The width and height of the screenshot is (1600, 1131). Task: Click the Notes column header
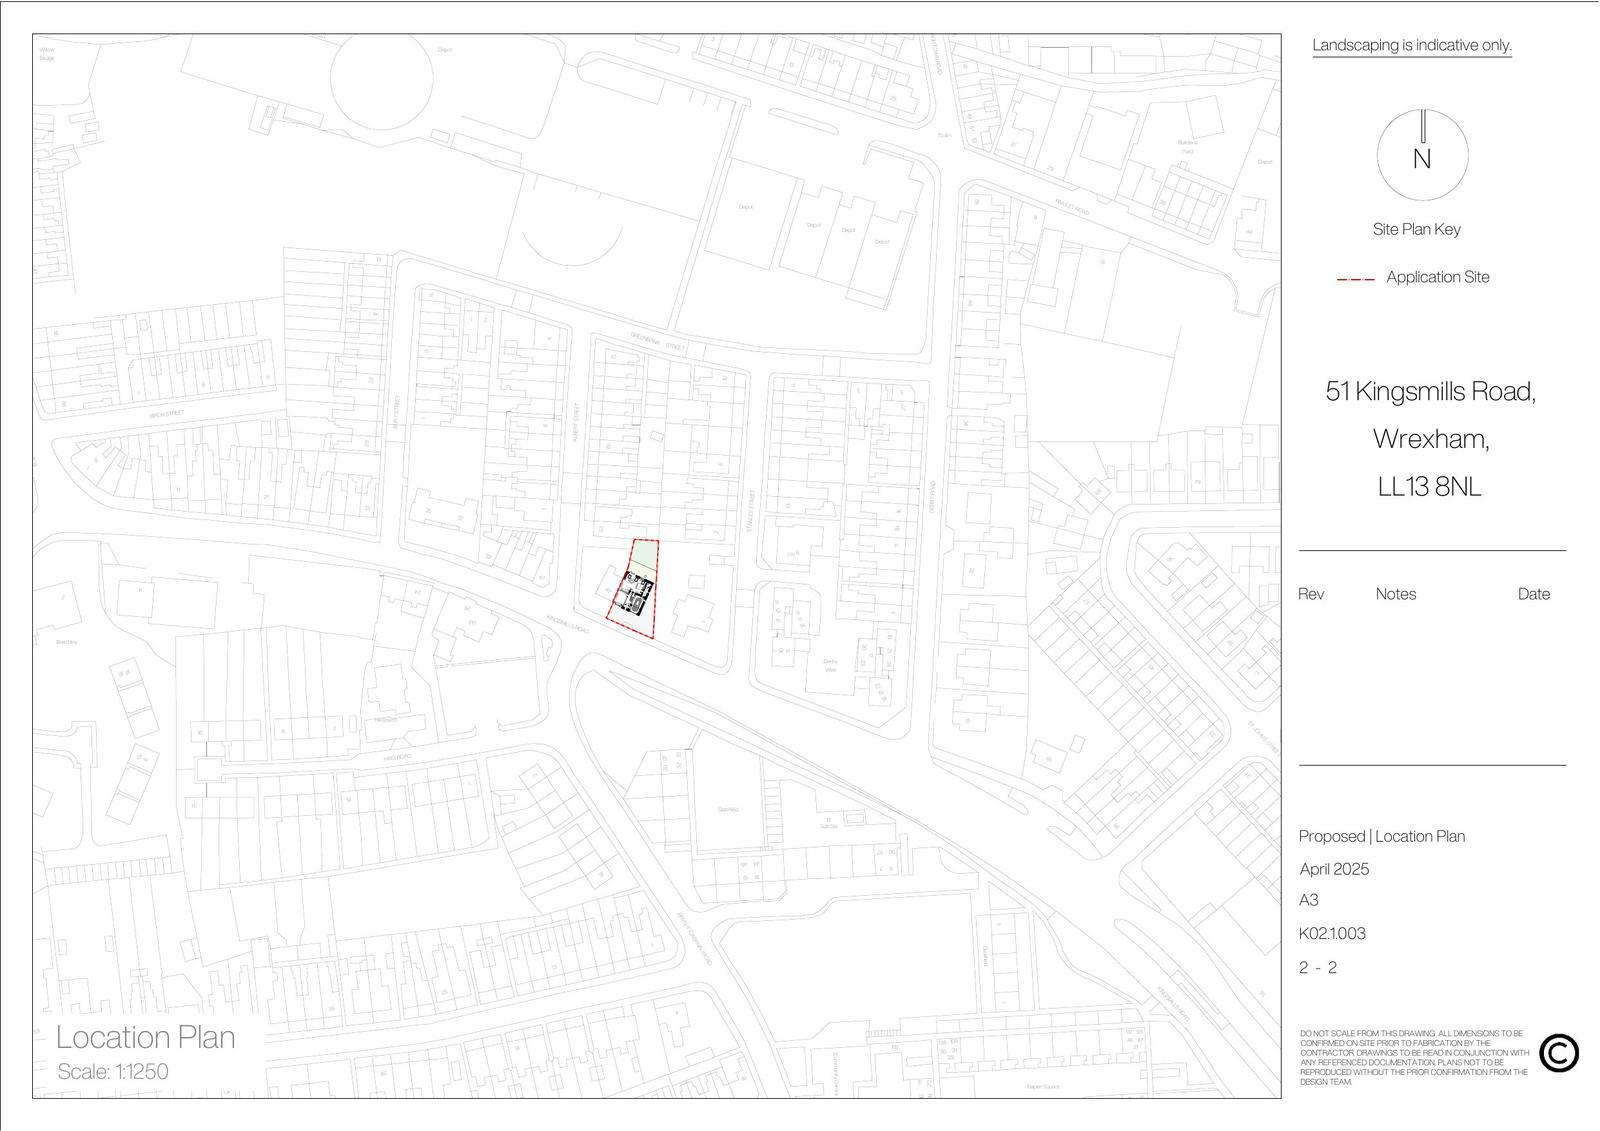[x=1395, y=594]
